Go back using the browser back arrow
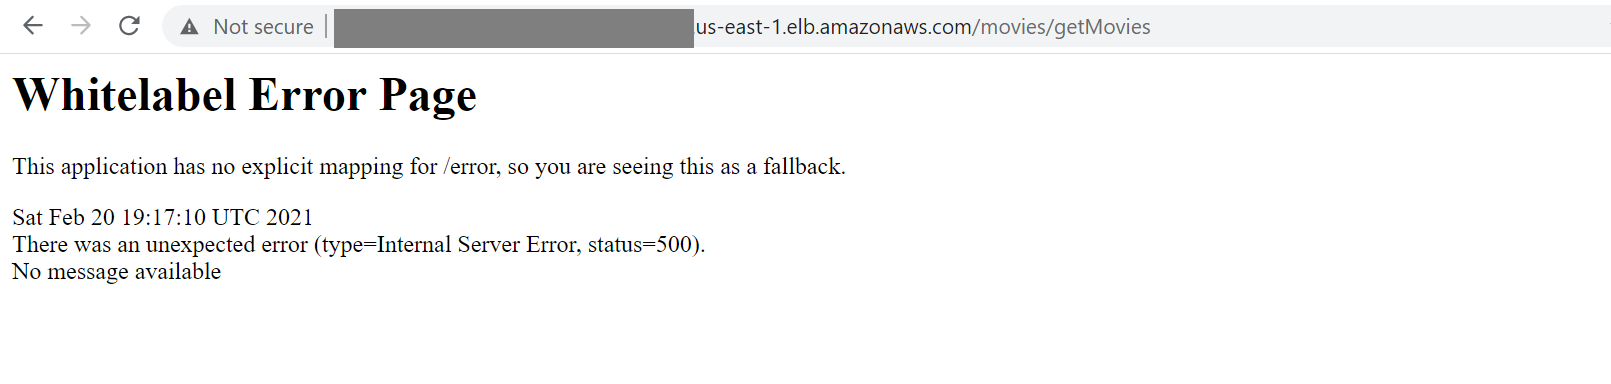The height and width of the screenshot is (384, 1611). pos(33,26)
